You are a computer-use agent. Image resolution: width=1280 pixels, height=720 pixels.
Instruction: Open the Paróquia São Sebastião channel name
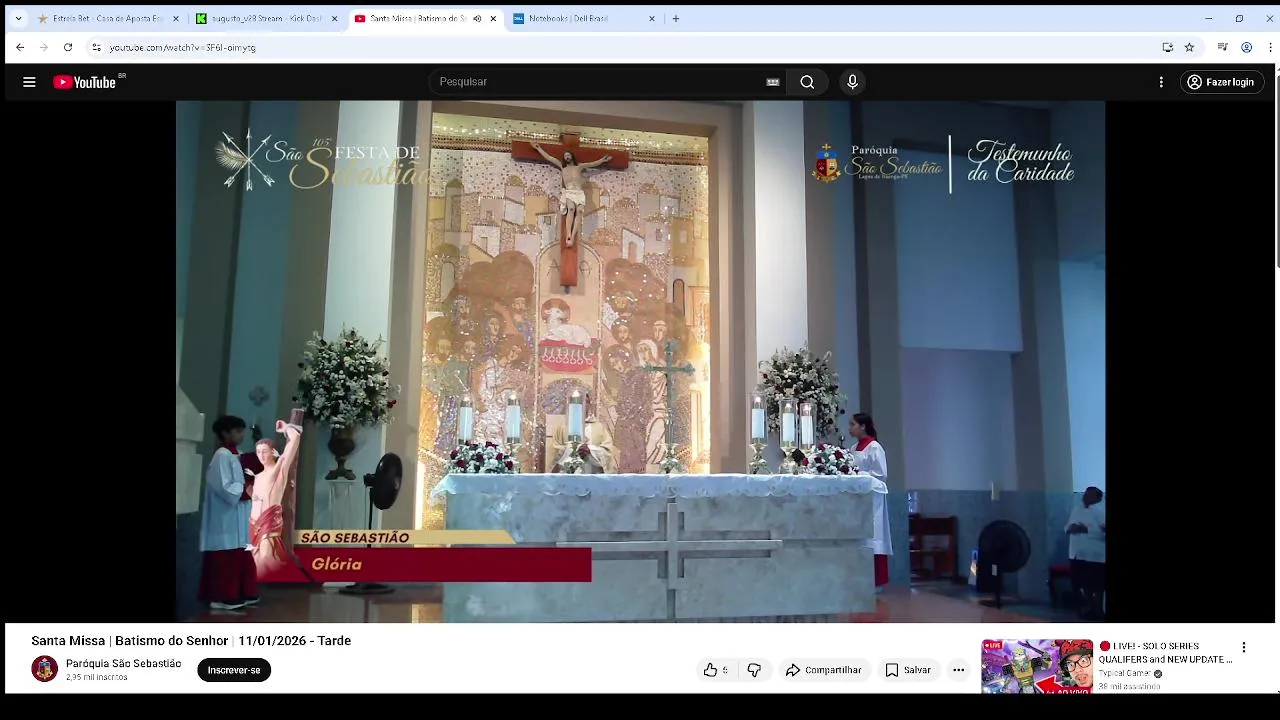coord(124,663)
